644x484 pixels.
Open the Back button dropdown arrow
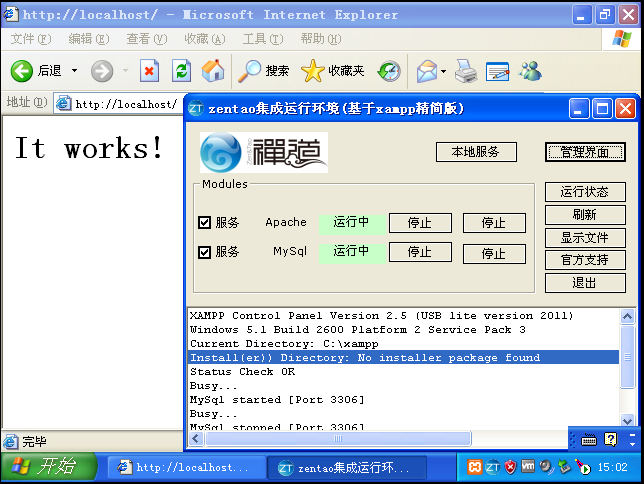click(x=74, y=71)
